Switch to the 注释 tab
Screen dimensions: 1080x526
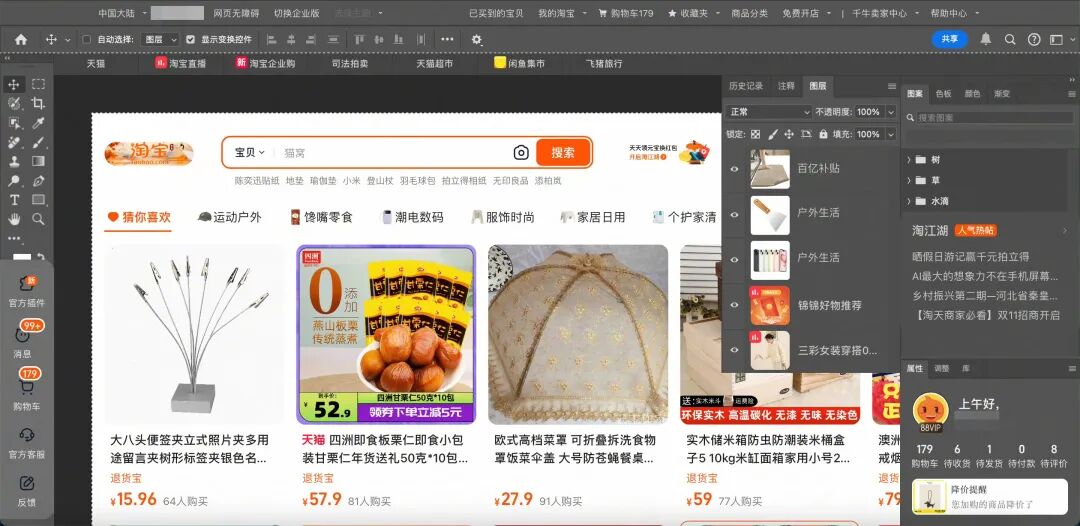point(786,86)
